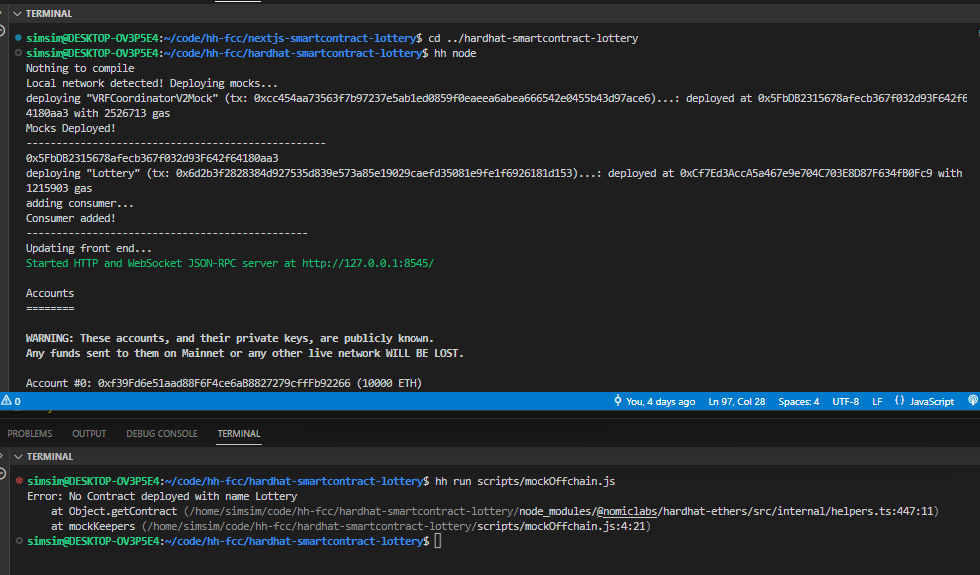Click the 'Account #0' address line

point(224,383)
